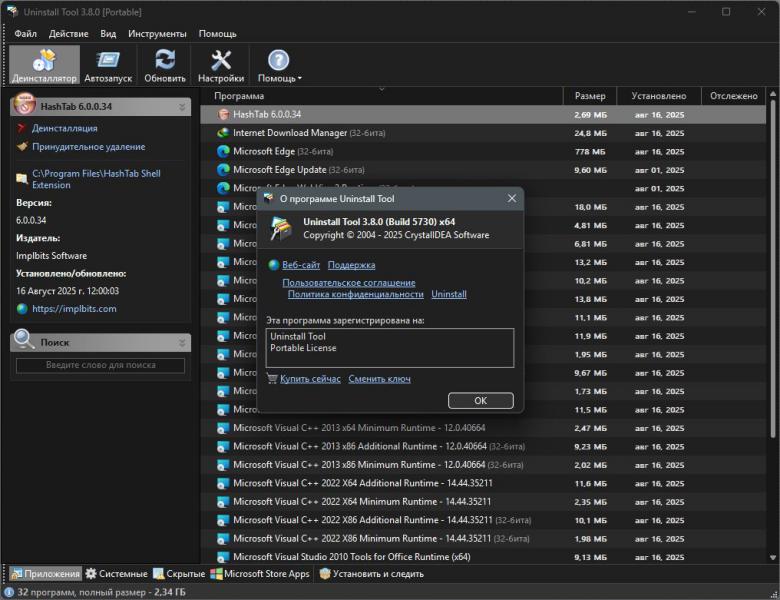
Task: Click the globe icon beside Веб-сайт
Action: click(273, 265)
